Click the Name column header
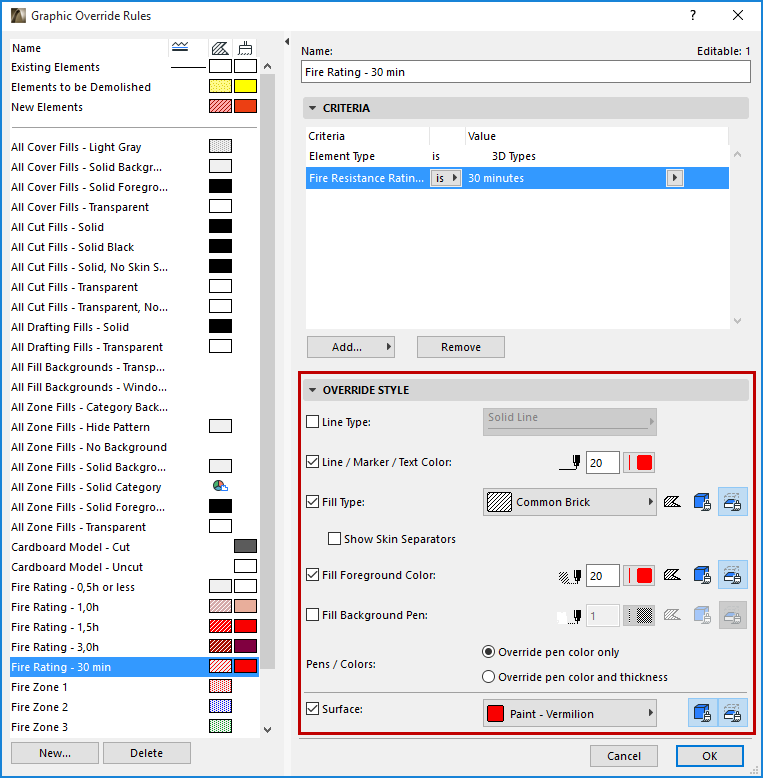The width and height of the screenshot is (763, 778). [x=89, y=48]
